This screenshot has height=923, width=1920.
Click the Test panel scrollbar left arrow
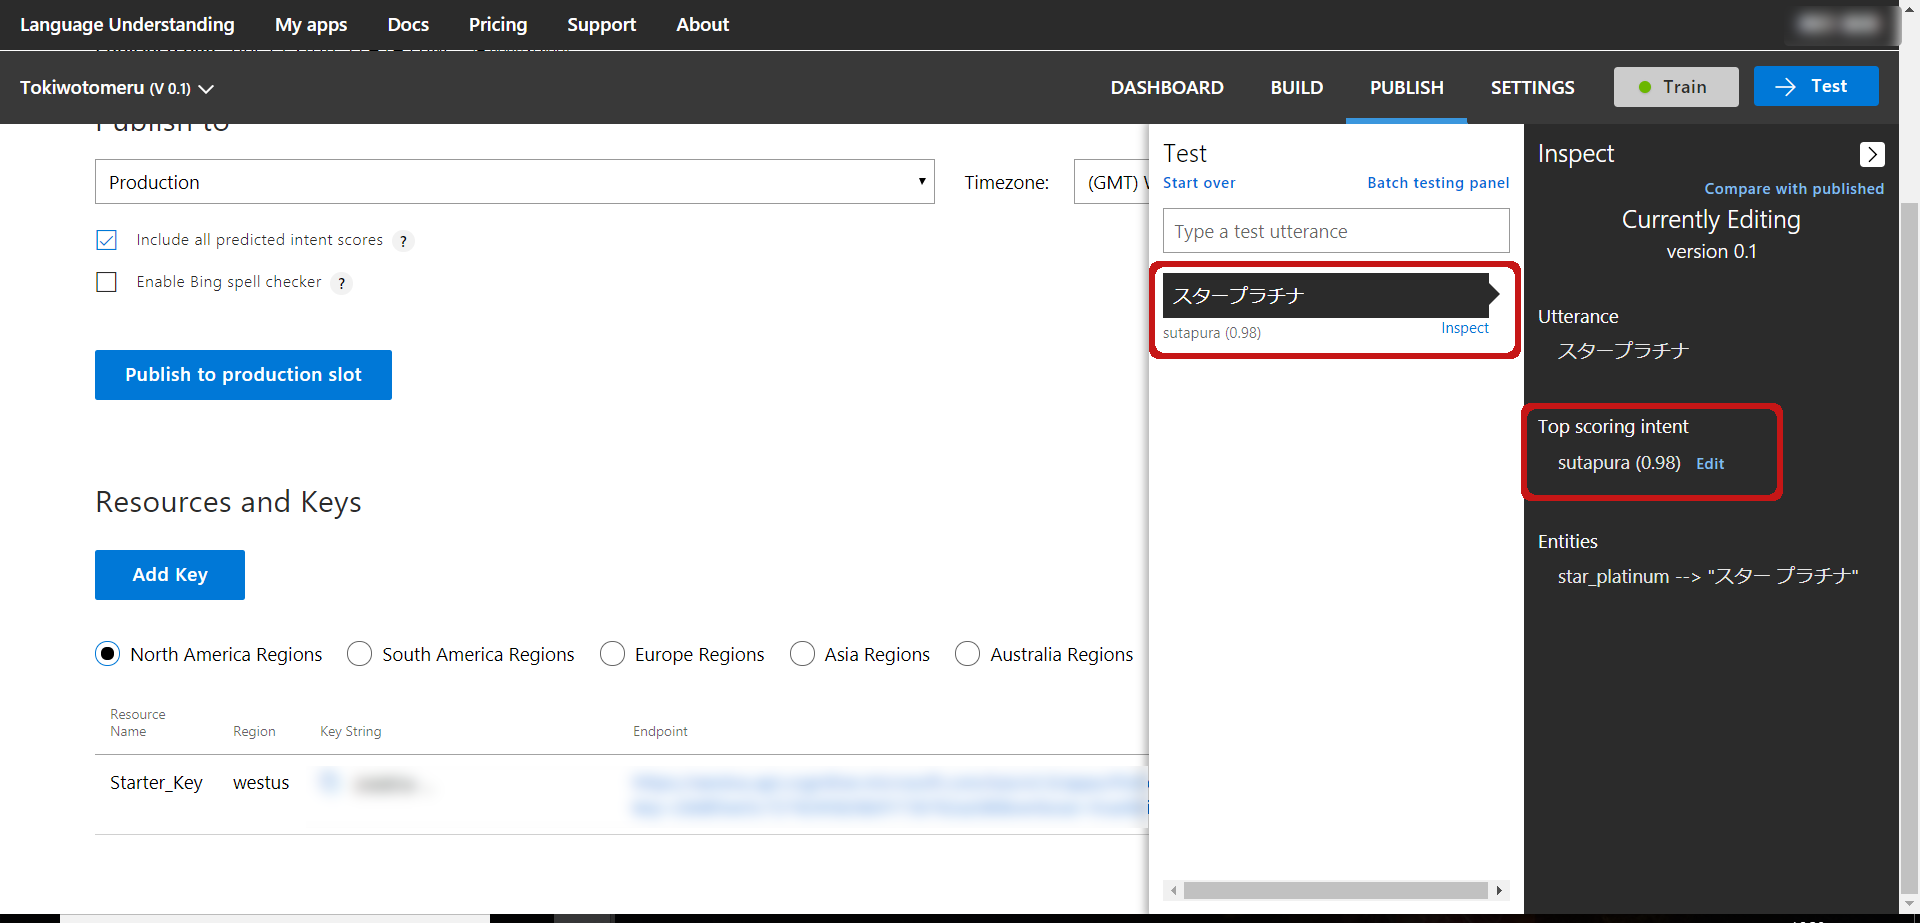pos(1174,890)
